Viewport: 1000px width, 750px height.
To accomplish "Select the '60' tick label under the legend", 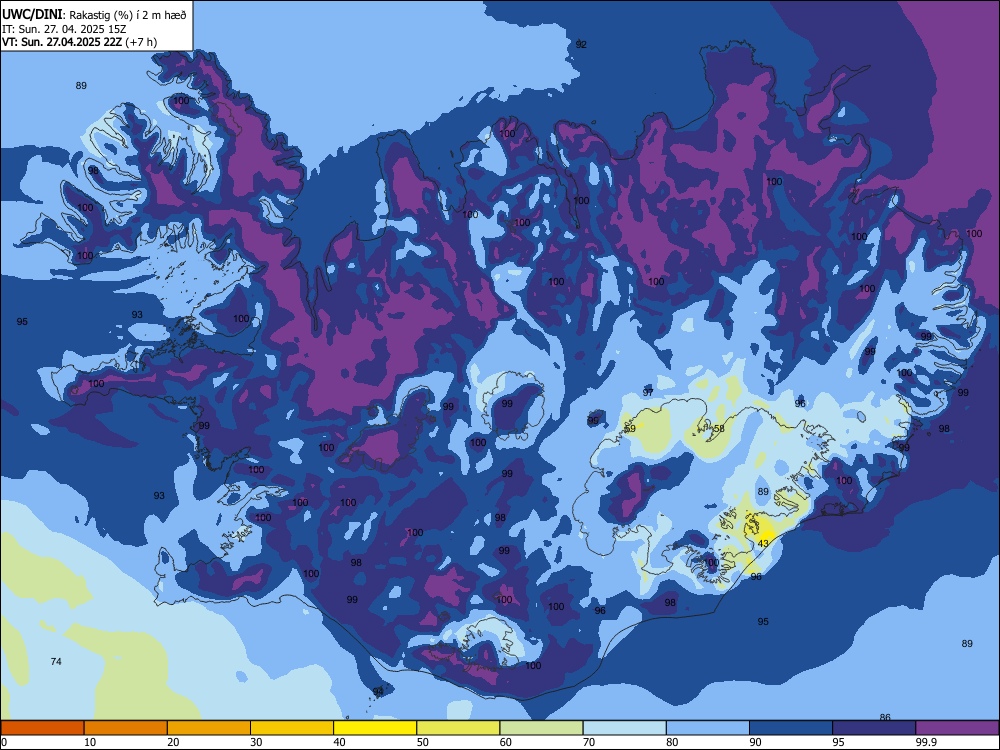I will point(506,742).
